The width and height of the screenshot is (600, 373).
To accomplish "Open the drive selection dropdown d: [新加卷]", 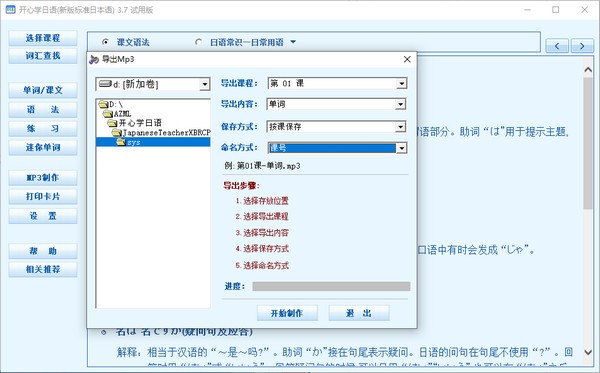I will [x=205, y=84].
